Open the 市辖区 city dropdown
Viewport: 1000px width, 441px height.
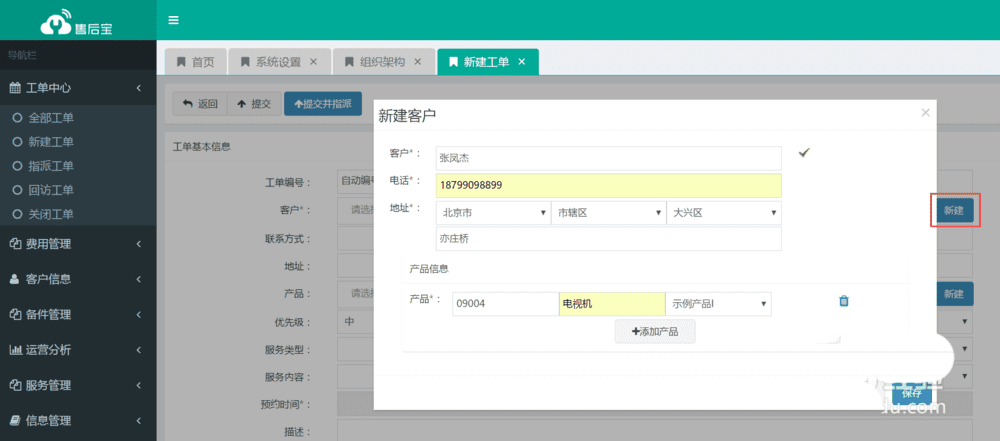[608, 213]
